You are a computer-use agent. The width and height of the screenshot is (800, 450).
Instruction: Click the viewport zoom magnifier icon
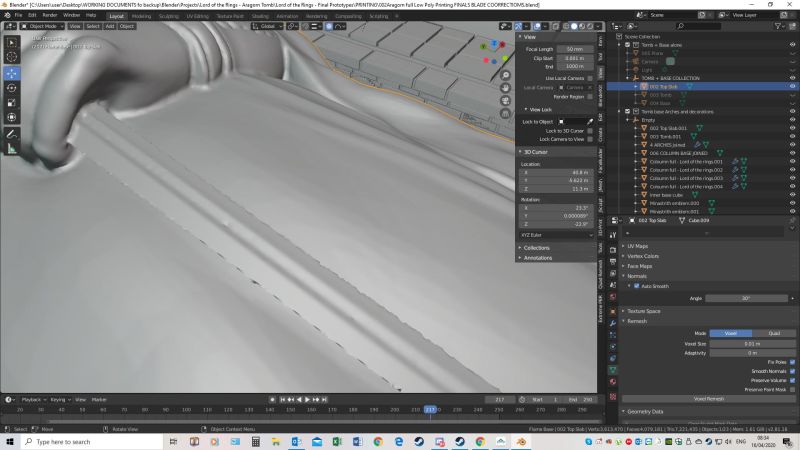[x=505, y=76]
